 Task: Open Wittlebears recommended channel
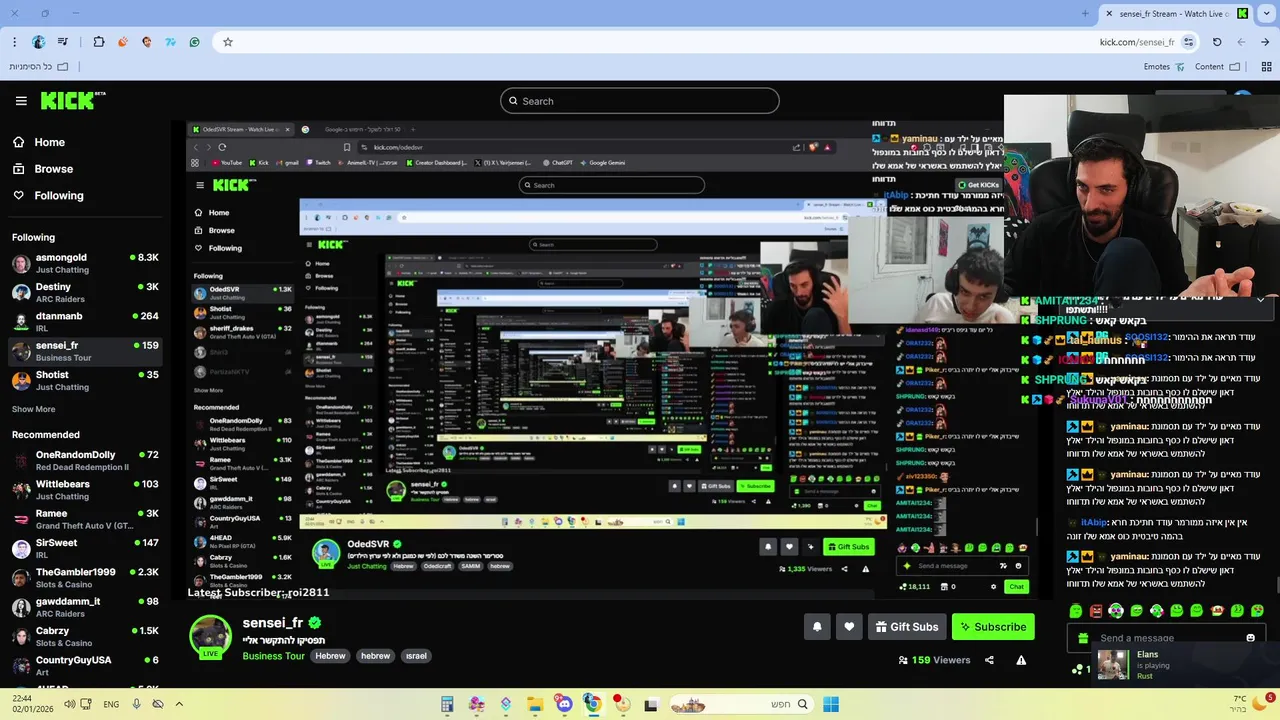coord(85,490)
